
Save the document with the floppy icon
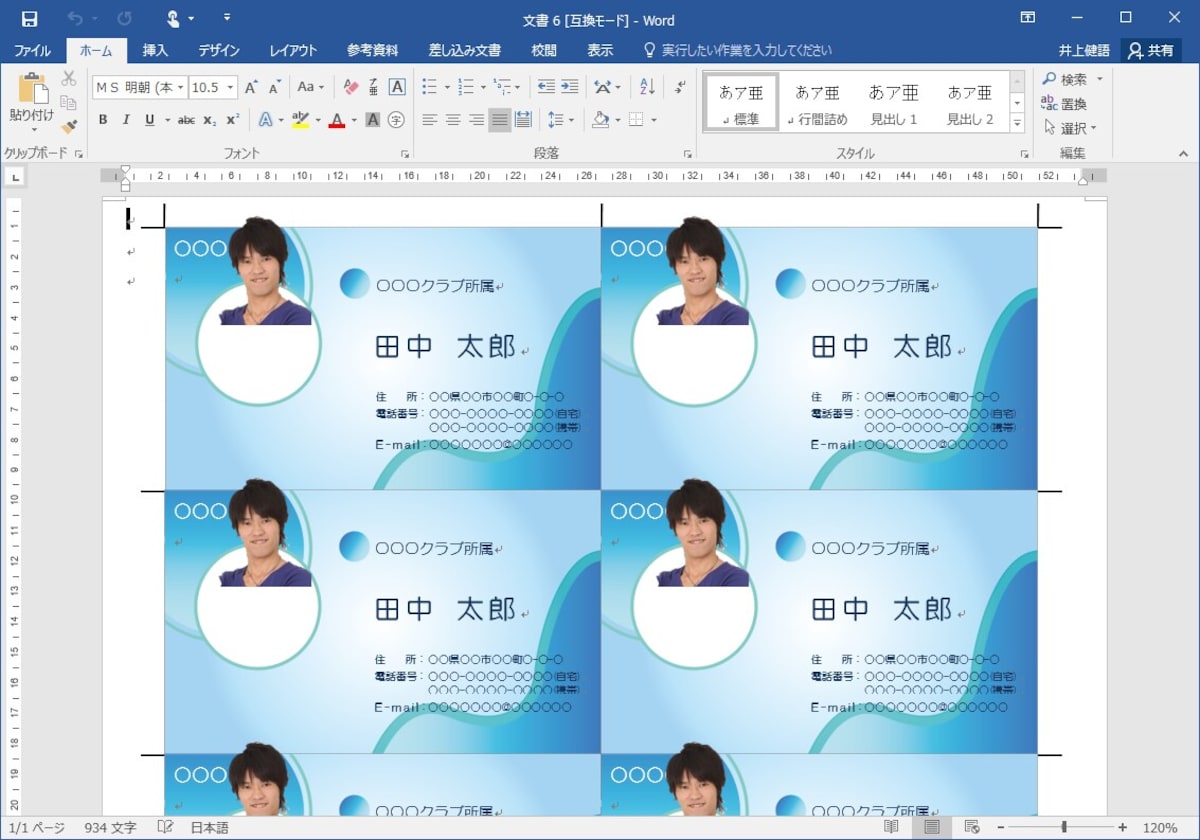(29, 19)
